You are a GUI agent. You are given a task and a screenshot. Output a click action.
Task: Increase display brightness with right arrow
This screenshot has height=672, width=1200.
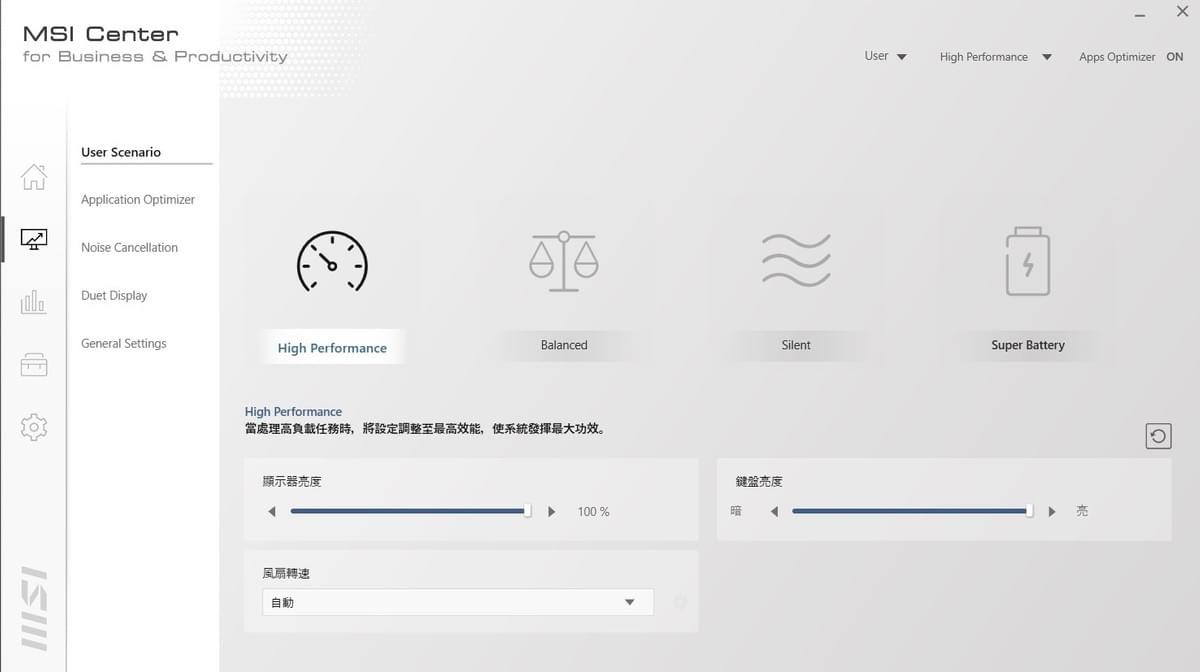(x=552, y=512)
